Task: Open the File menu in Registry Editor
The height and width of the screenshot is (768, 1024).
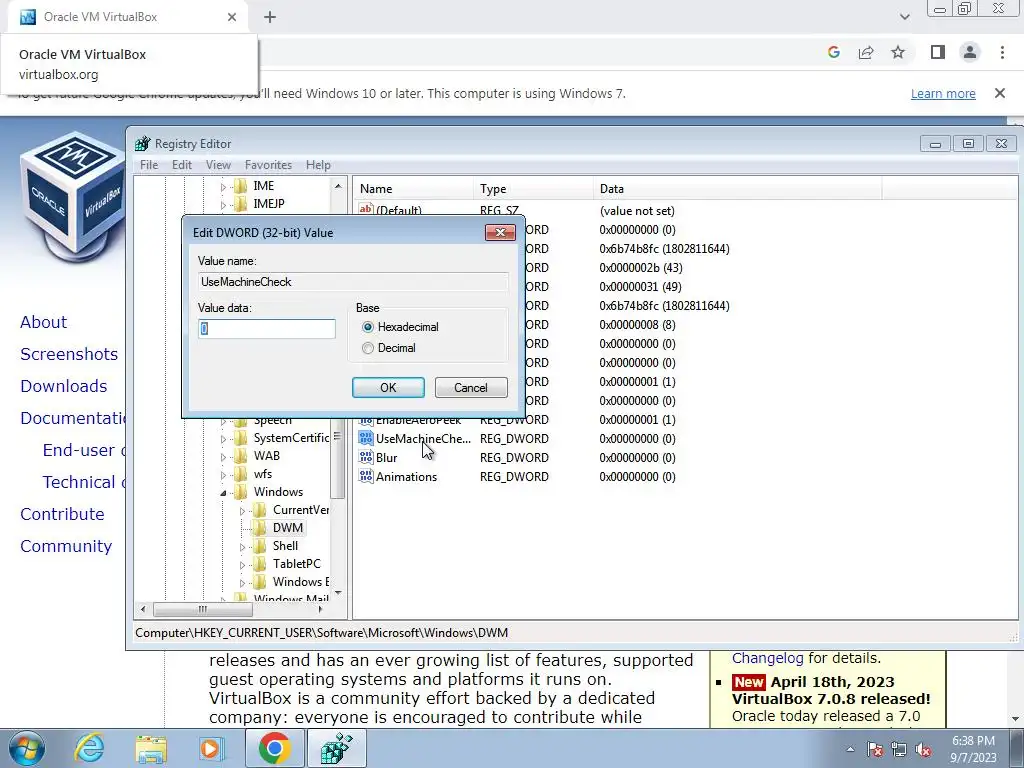Action: tap(149, 165)
